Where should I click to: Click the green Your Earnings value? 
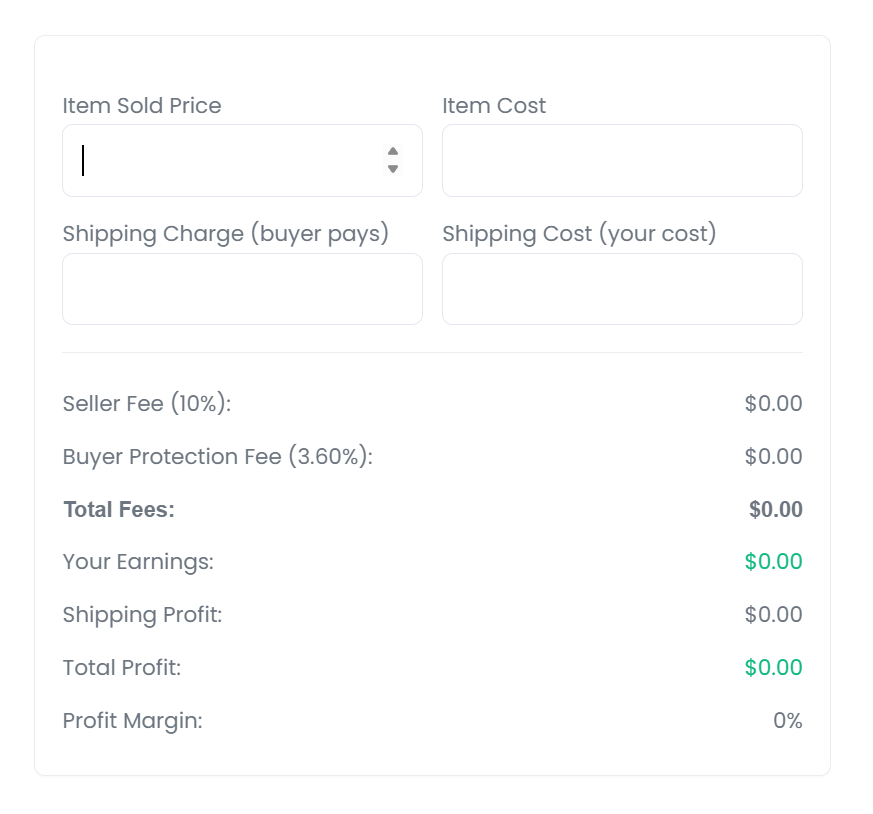tap(773, 562)
